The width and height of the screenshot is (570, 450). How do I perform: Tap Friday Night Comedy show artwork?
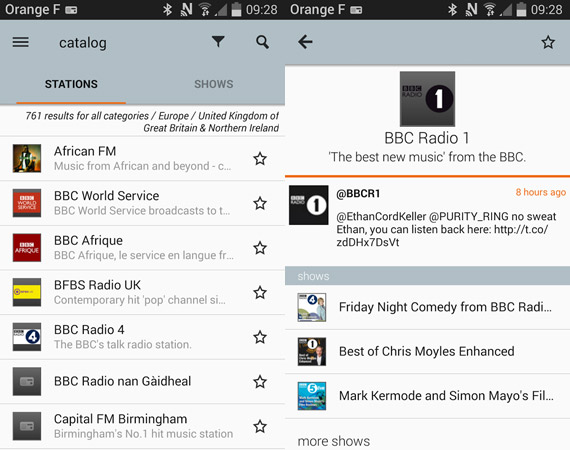click(312, 307)
